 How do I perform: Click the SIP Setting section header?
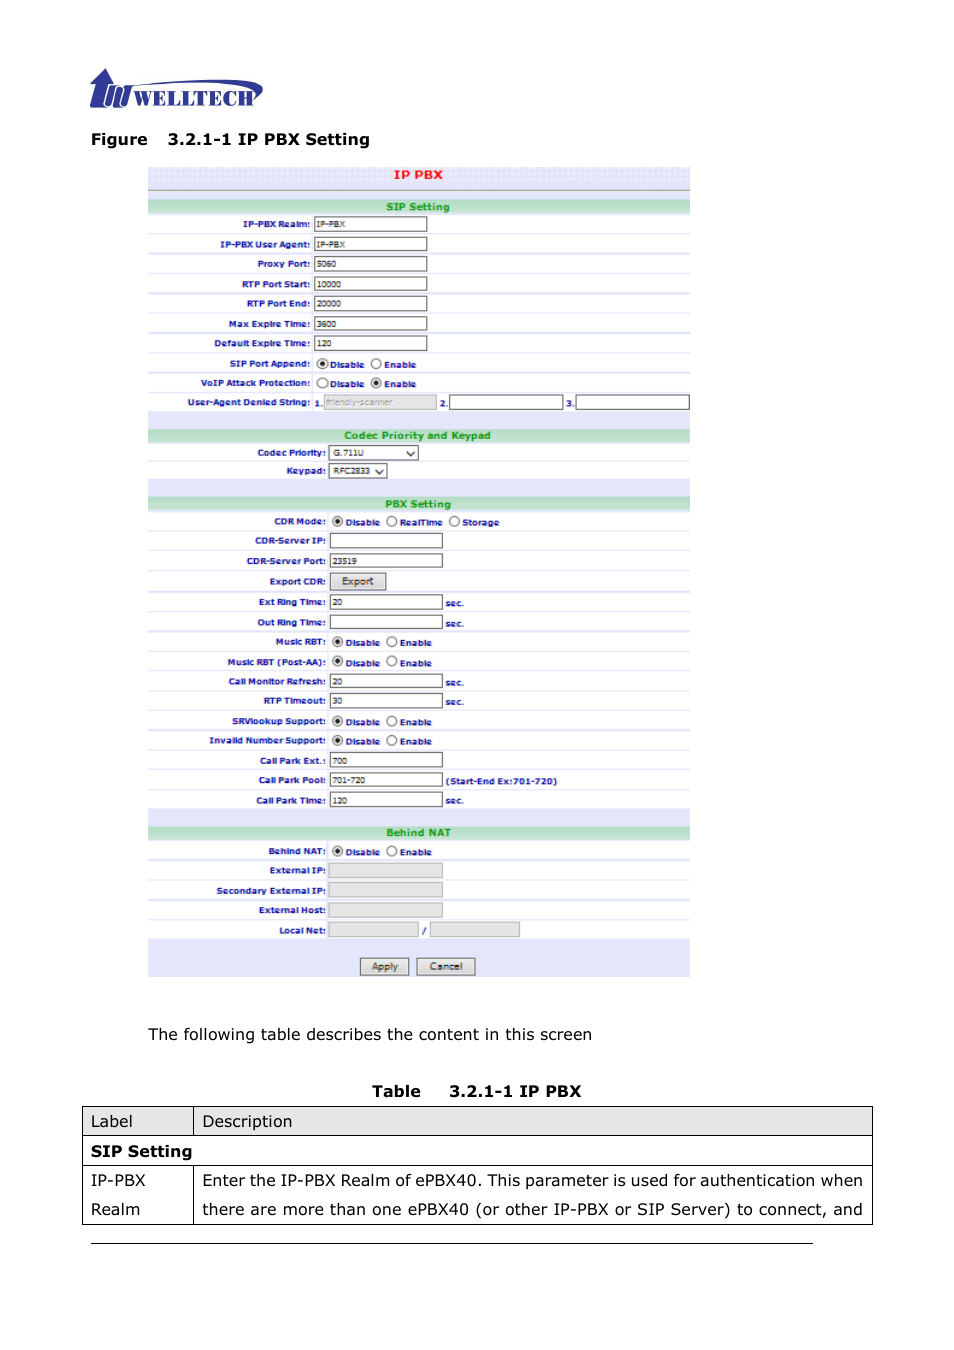click(x=418, y=207)
